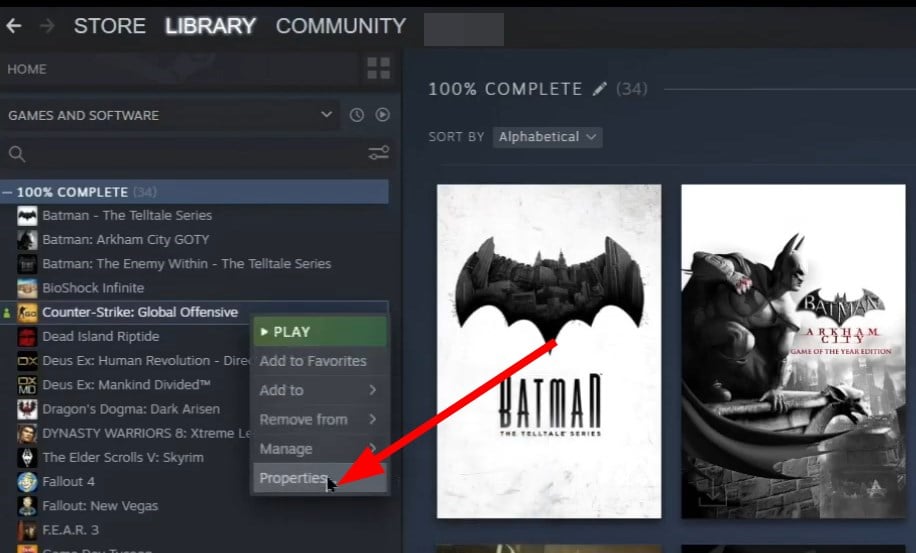Image resolution: width=916 pixels, height=553 pixels.
Task: Click BioShock Infinite list icon
Action: coord(27,288)
